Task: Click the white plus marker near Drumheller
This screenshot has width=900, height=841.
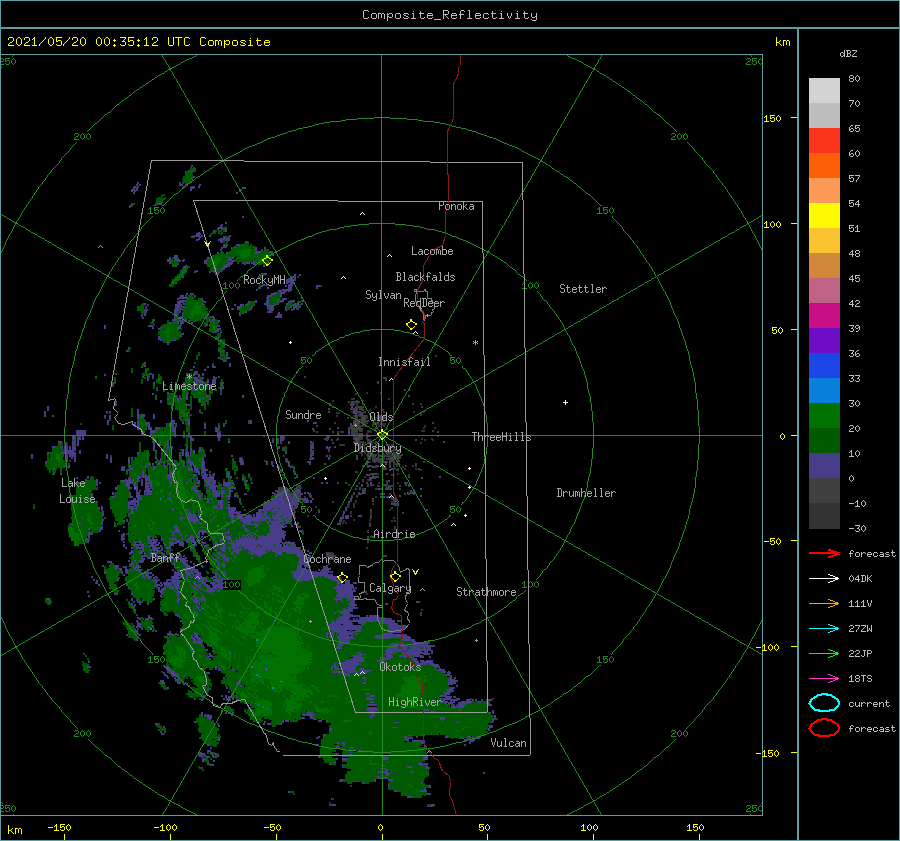Action: 565,402
